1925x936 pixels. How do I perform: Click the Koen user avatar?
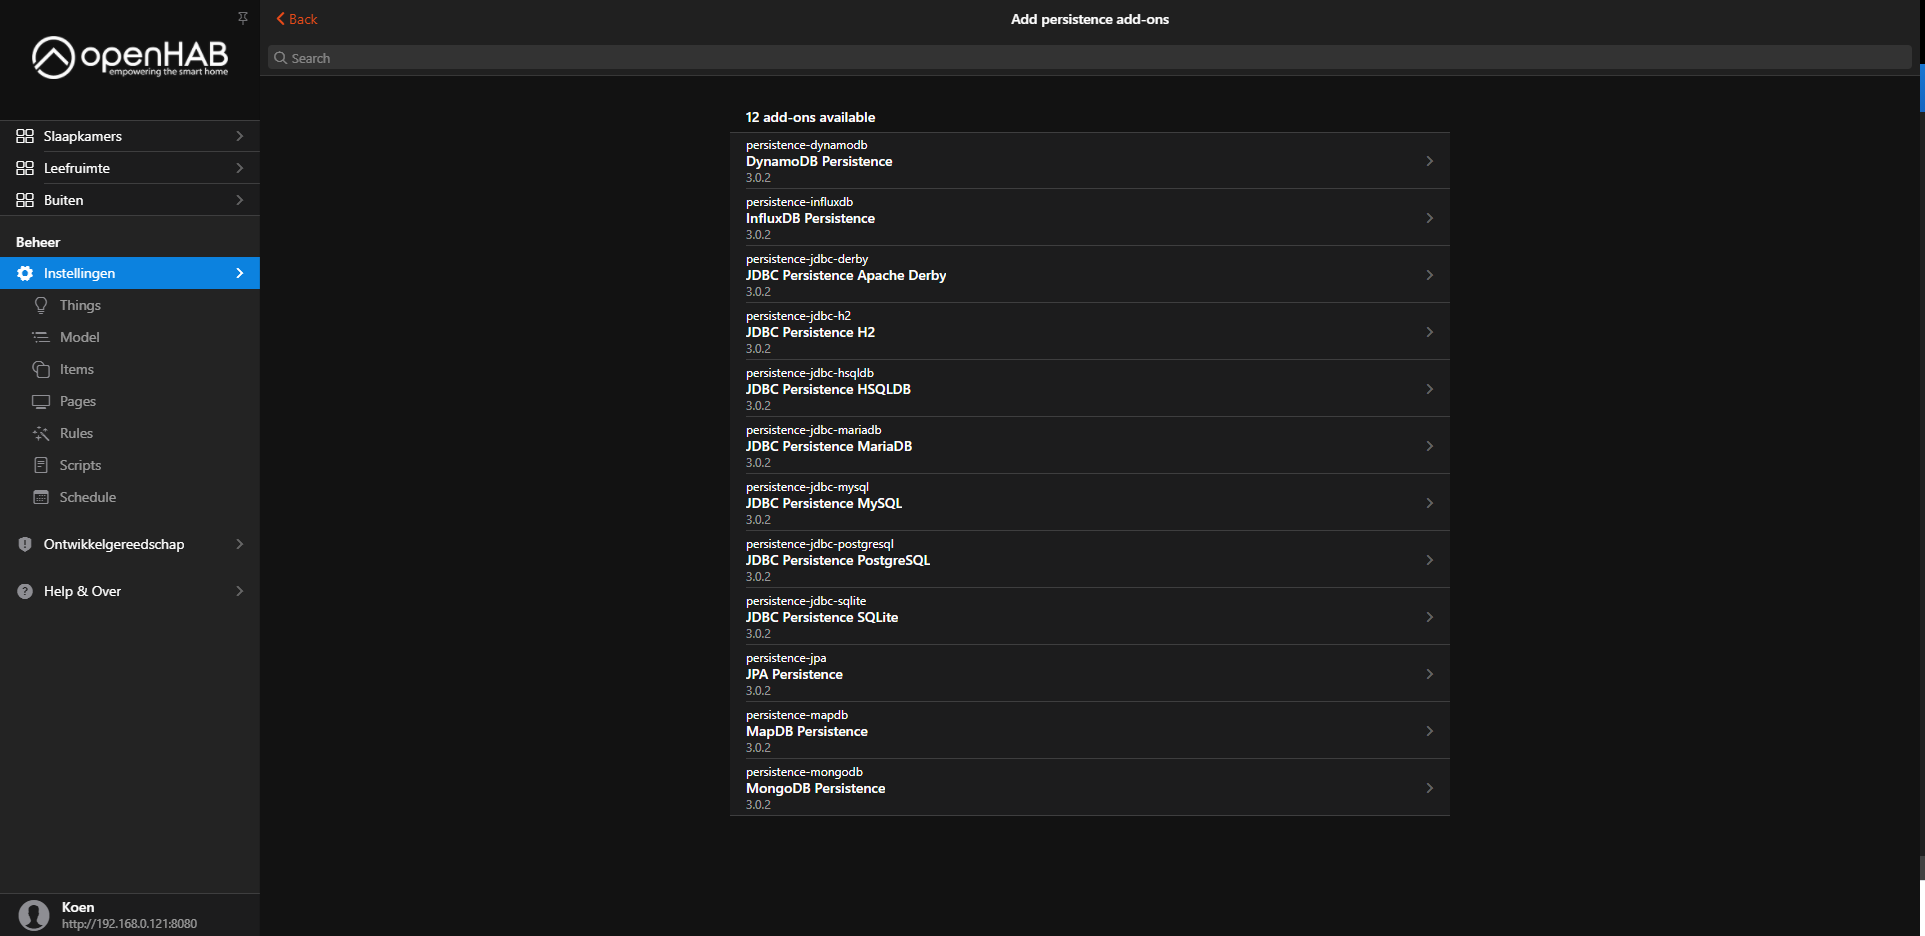34,915
